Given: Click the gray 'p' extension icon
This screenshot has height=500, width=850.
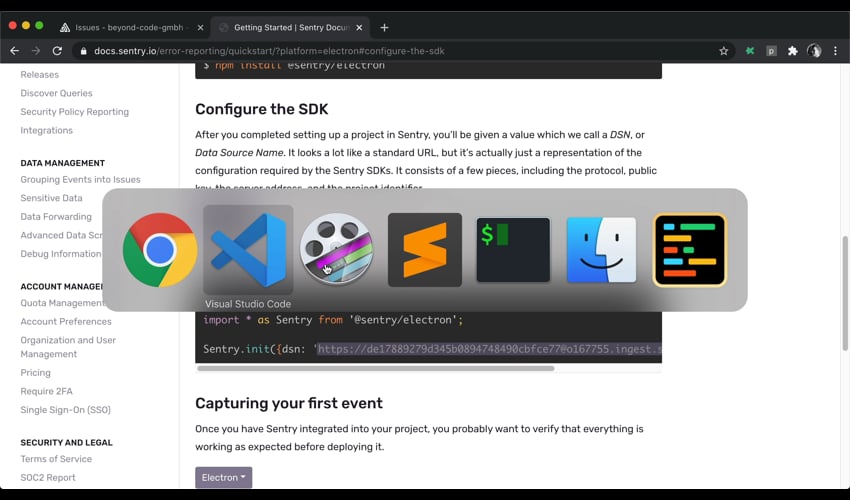Looking at the screenshot, I should coord(771,51).
